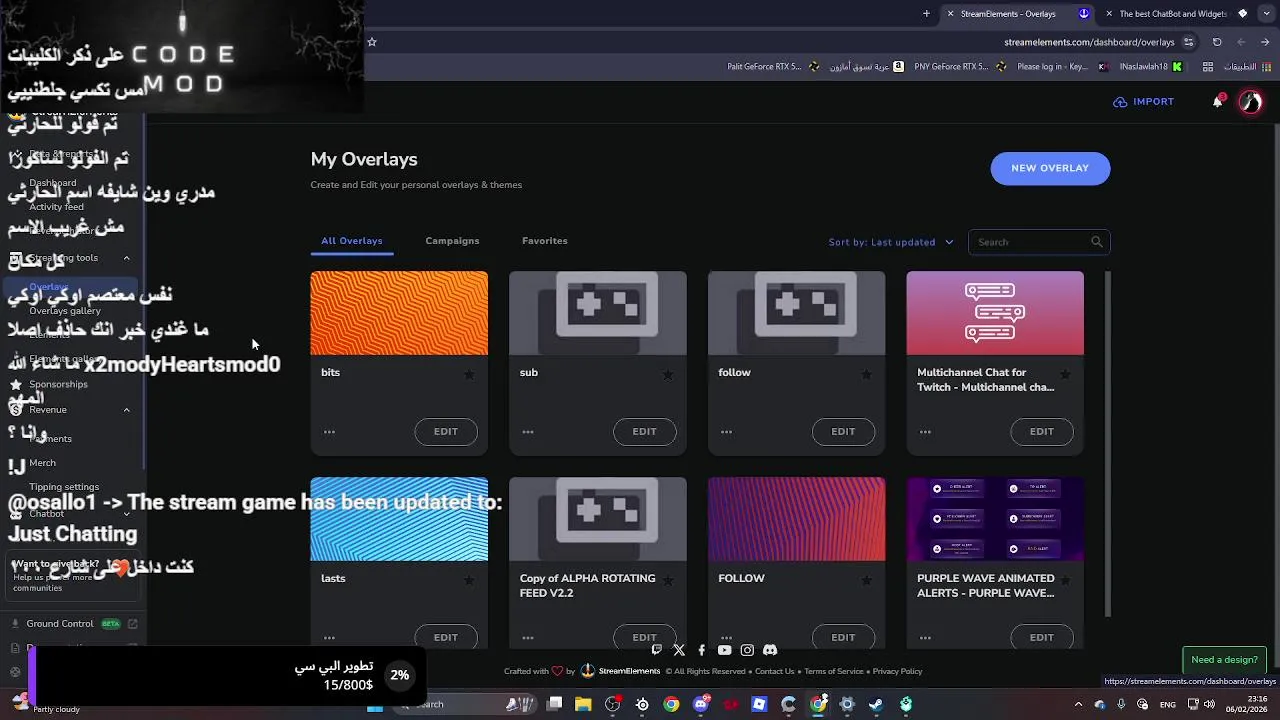The width and height of the screenshot is (1280, 720).
Task: Switch to the All Overlays tab
Action: [x=352, y=241]
